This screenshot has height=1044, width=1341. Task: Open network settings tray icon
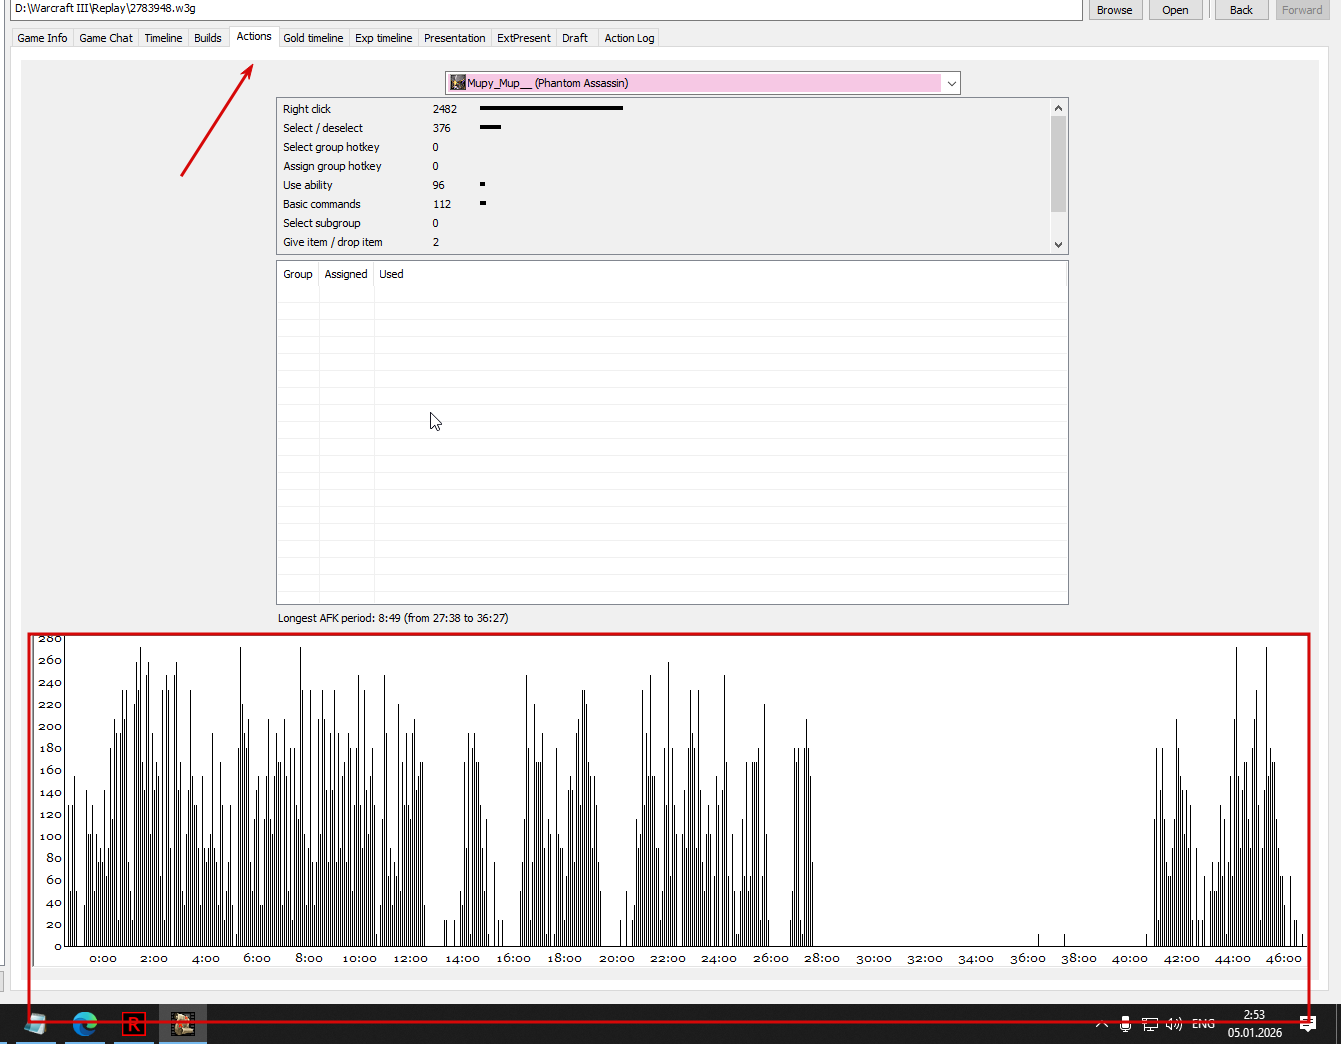[x=1150, y=1024]
